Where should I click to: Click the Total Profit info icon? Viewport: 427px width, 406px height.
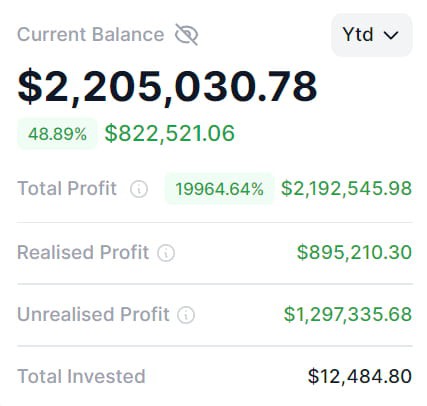coord(139,189)
